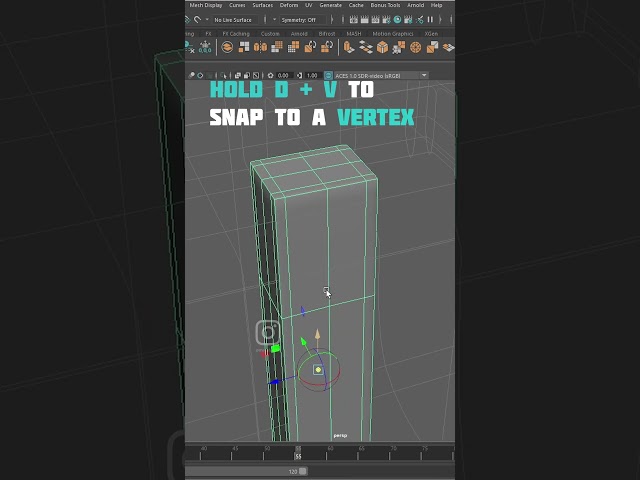The image size is (640, 480).
Task: Click the gamma icon before 1.00
Action: tap(300, 76)
